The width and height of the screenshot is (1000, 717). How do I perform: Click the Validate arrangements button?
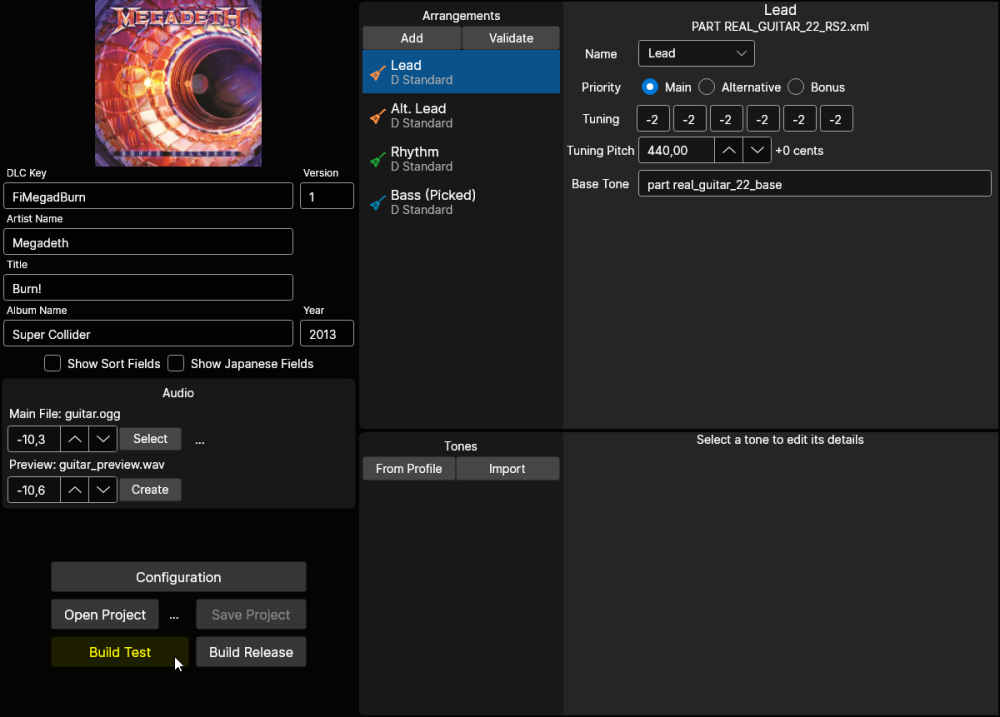pyautogui.click(x=511, y=38)
